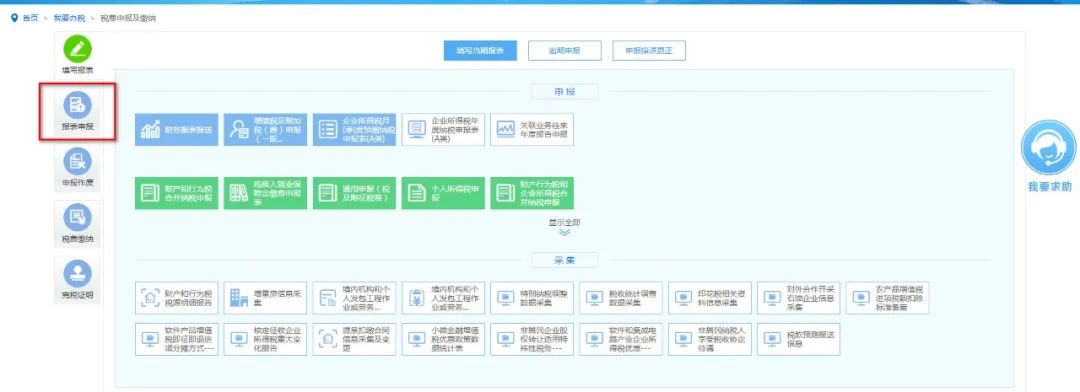Open 财产和行为税税源明细报告 collection tile

point(176,298)
